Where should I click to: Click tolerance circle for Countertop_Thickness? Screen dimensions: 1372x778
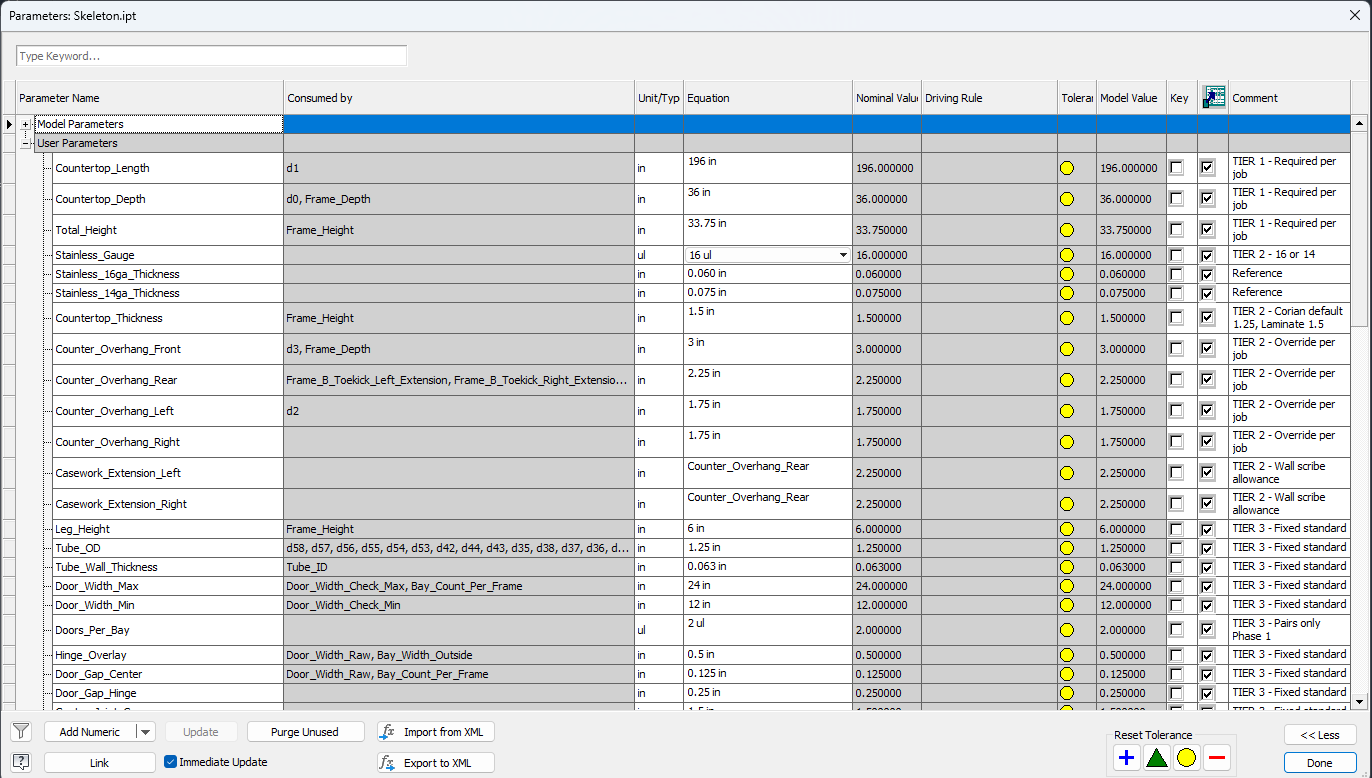click(x=1067, y=318)
